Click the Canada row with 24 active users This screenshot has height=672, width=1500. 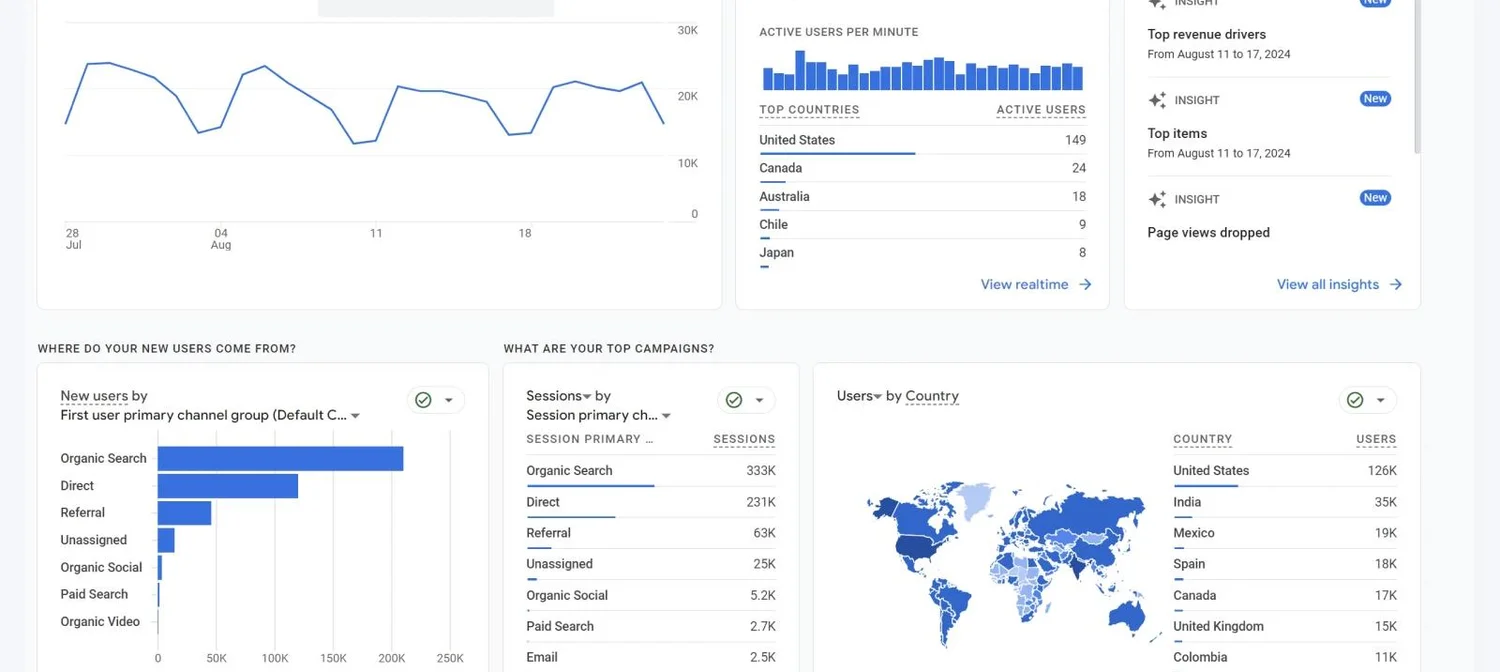pos(922,169)
